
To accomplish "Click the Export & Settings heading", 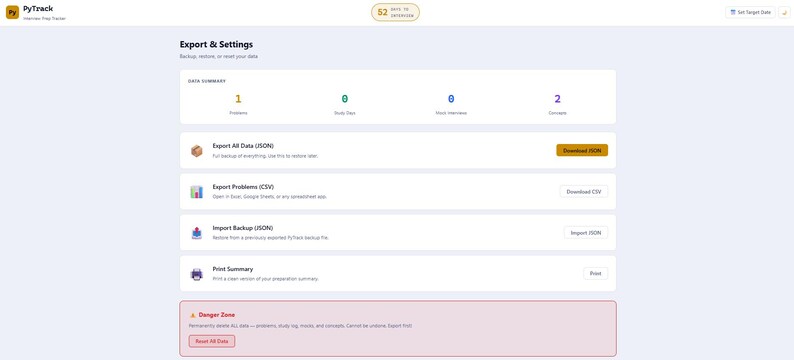I will (216, 45).
